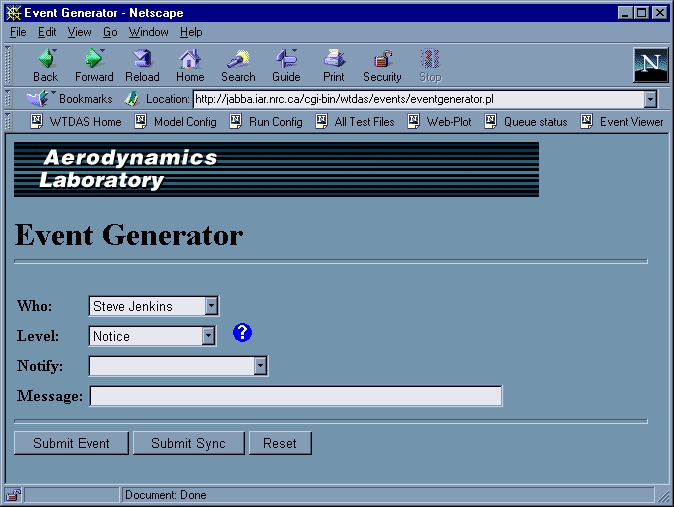Reload the current page
This screenshot has height=507, width=674.
(142, 65)
